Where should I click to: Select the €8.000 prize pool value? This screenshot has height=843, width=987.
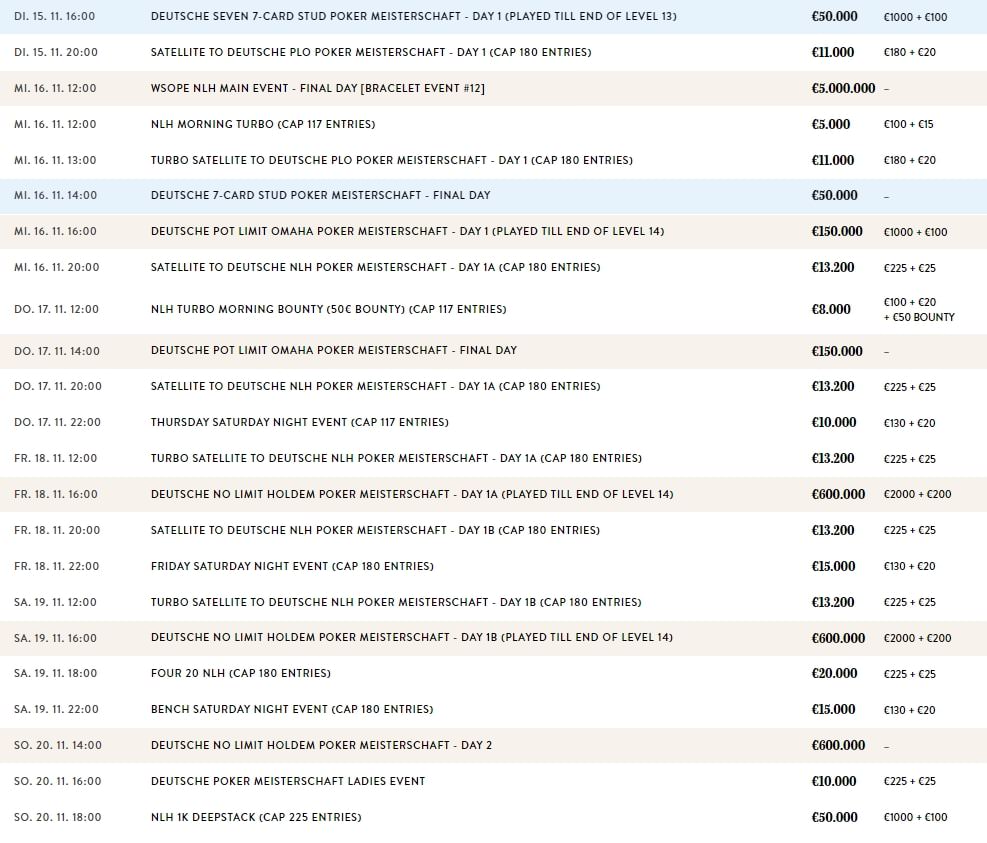pyautogui.click(x=831, y=309)
